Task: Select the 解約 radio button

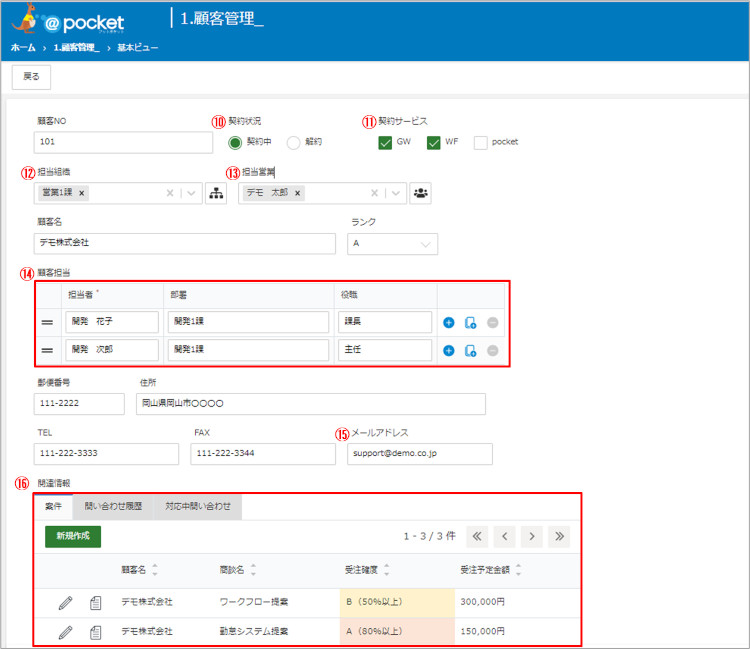Action: coord(293,143)
